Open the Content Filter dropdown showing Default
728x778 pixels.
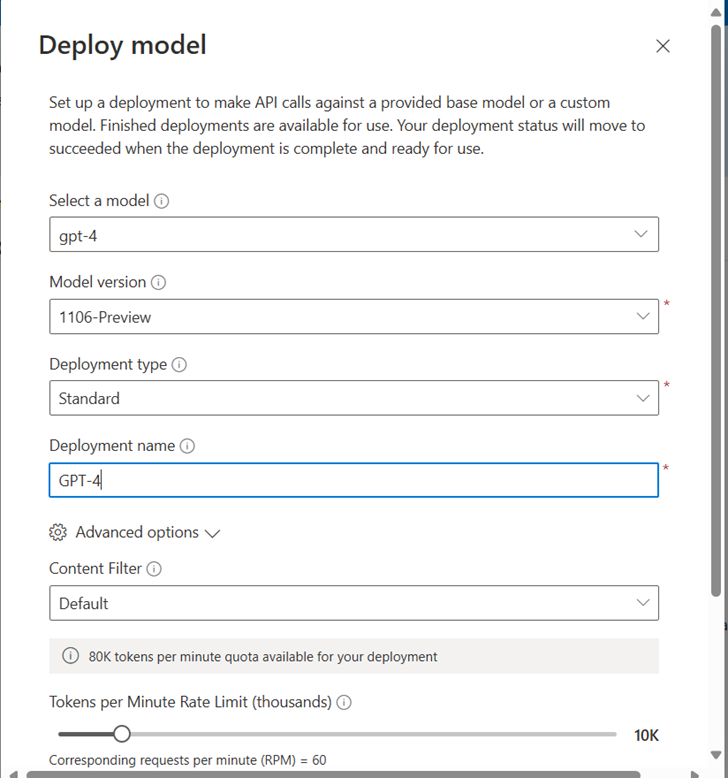(353, 603)
